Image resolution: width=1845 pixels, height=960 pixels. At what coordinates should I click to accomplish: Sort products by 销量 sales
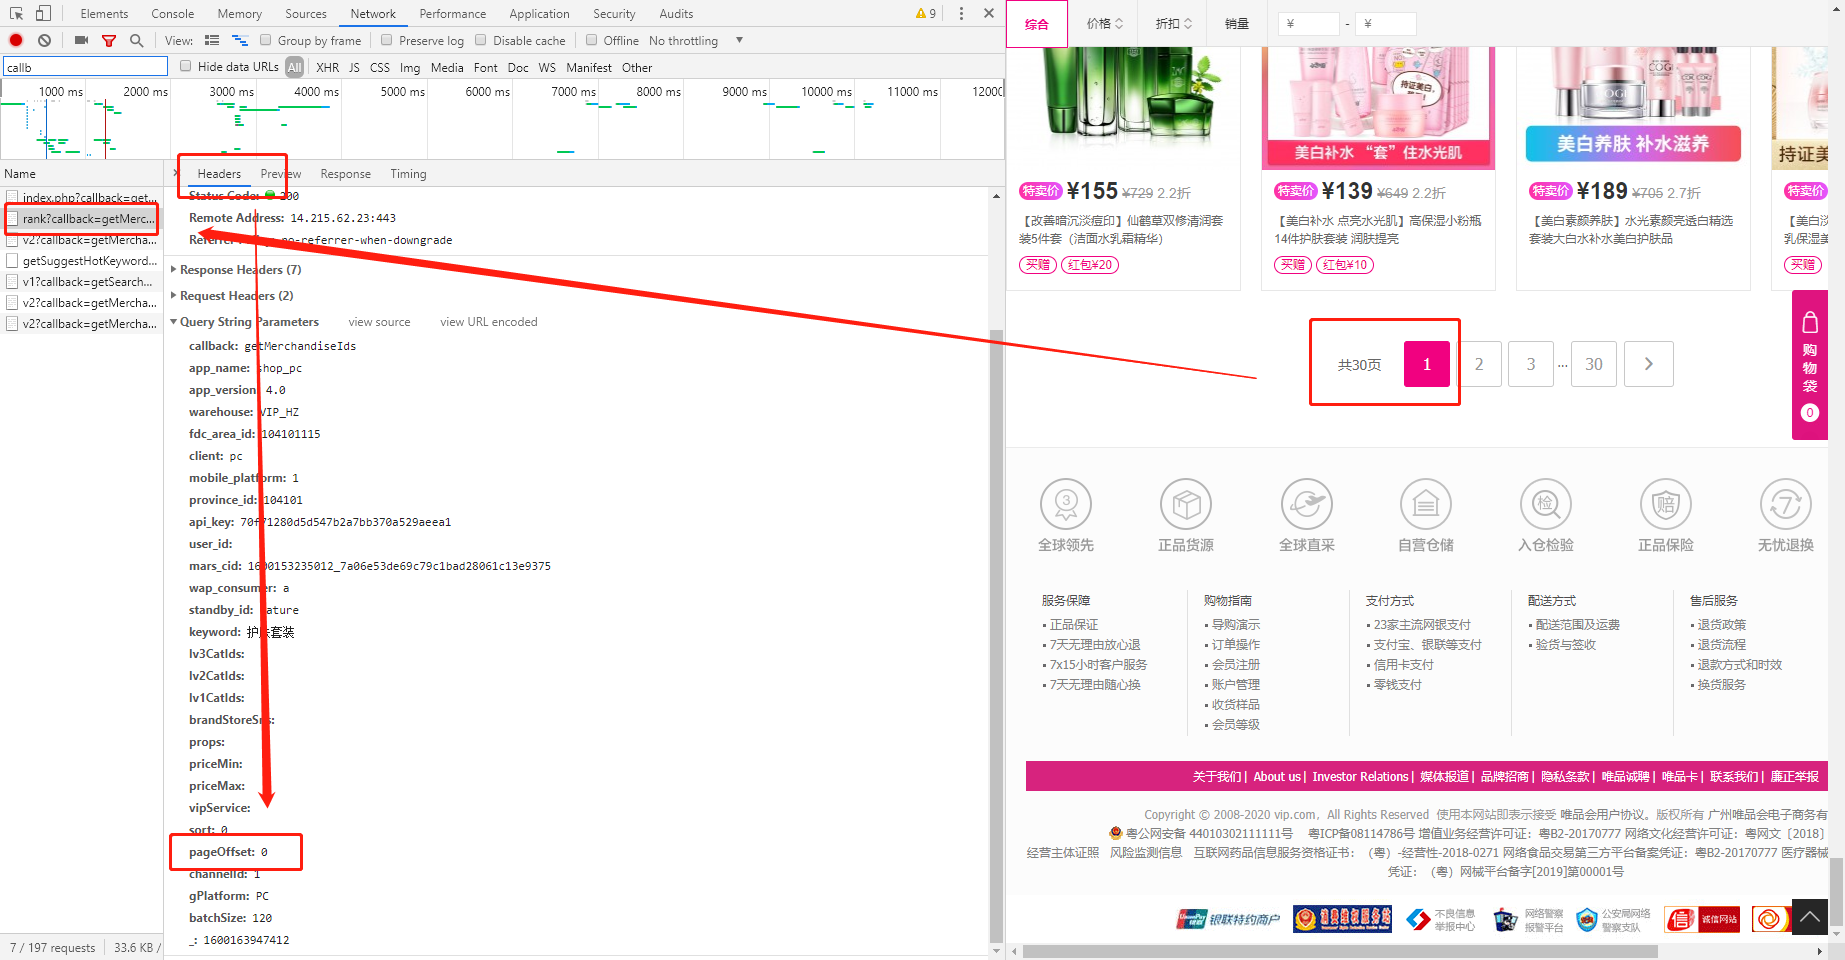tap(1237, 23)
